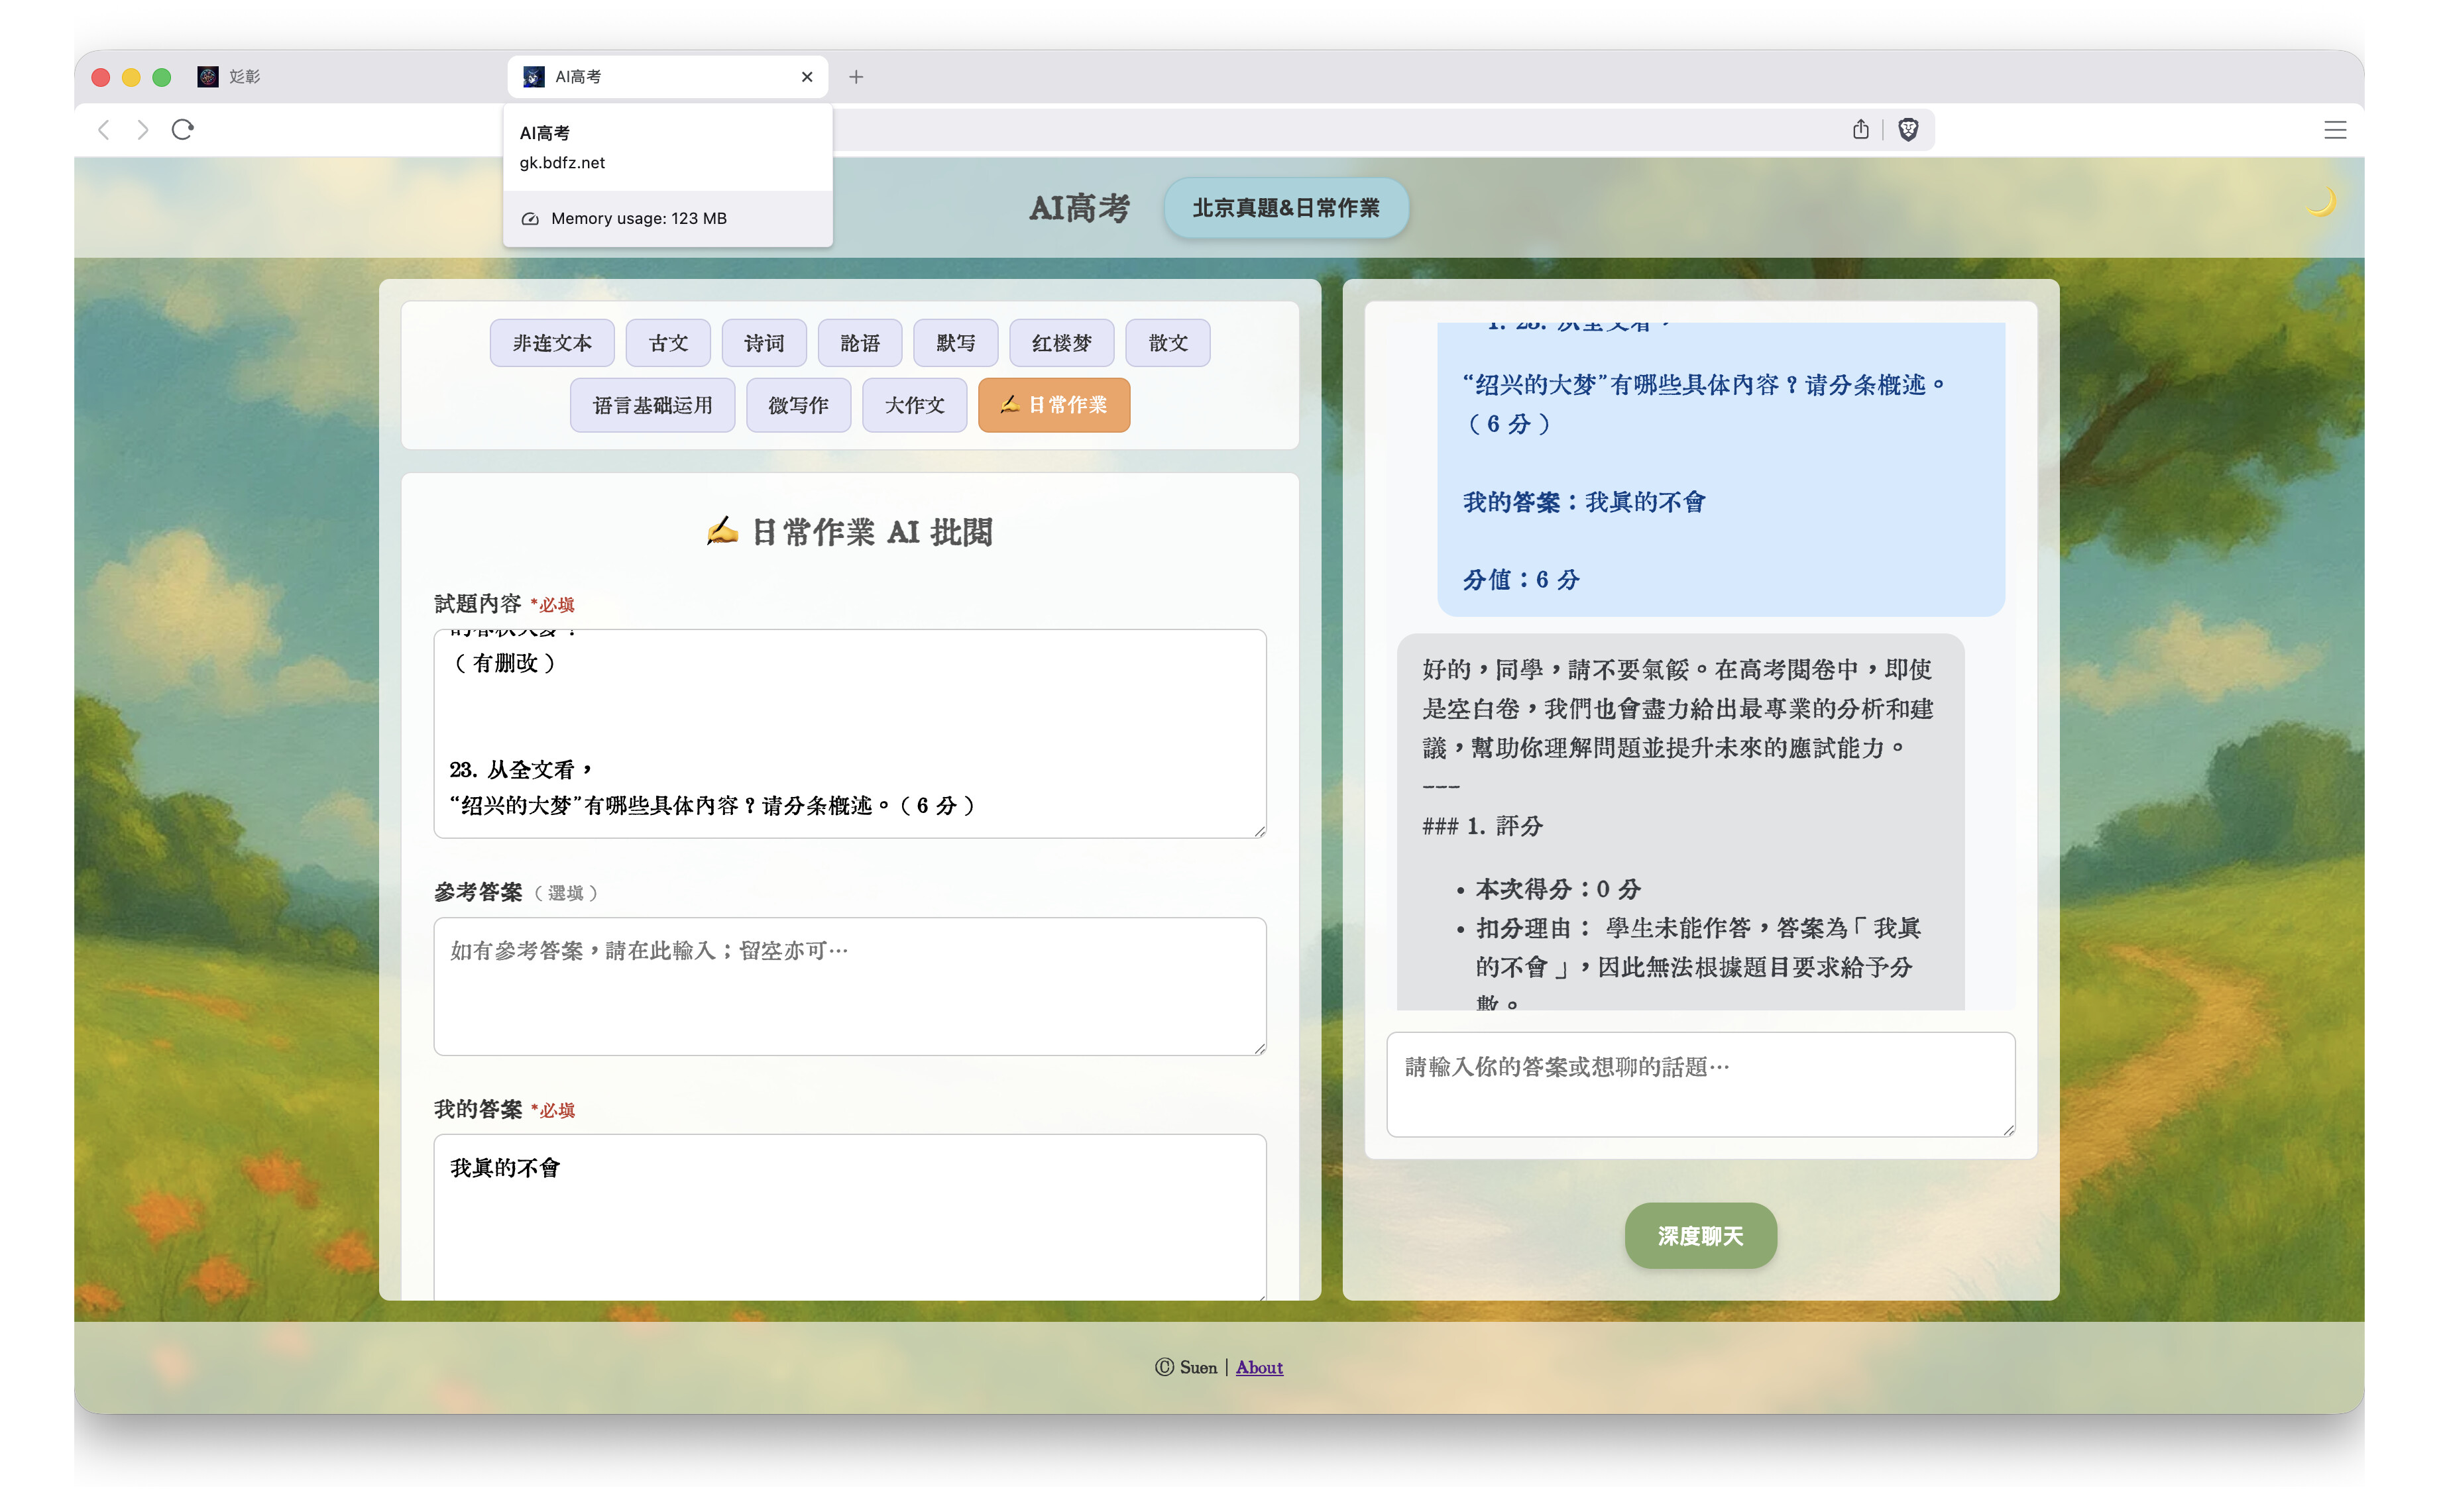
Task: Choose the 语言基础运用 category
Action: 652,405
